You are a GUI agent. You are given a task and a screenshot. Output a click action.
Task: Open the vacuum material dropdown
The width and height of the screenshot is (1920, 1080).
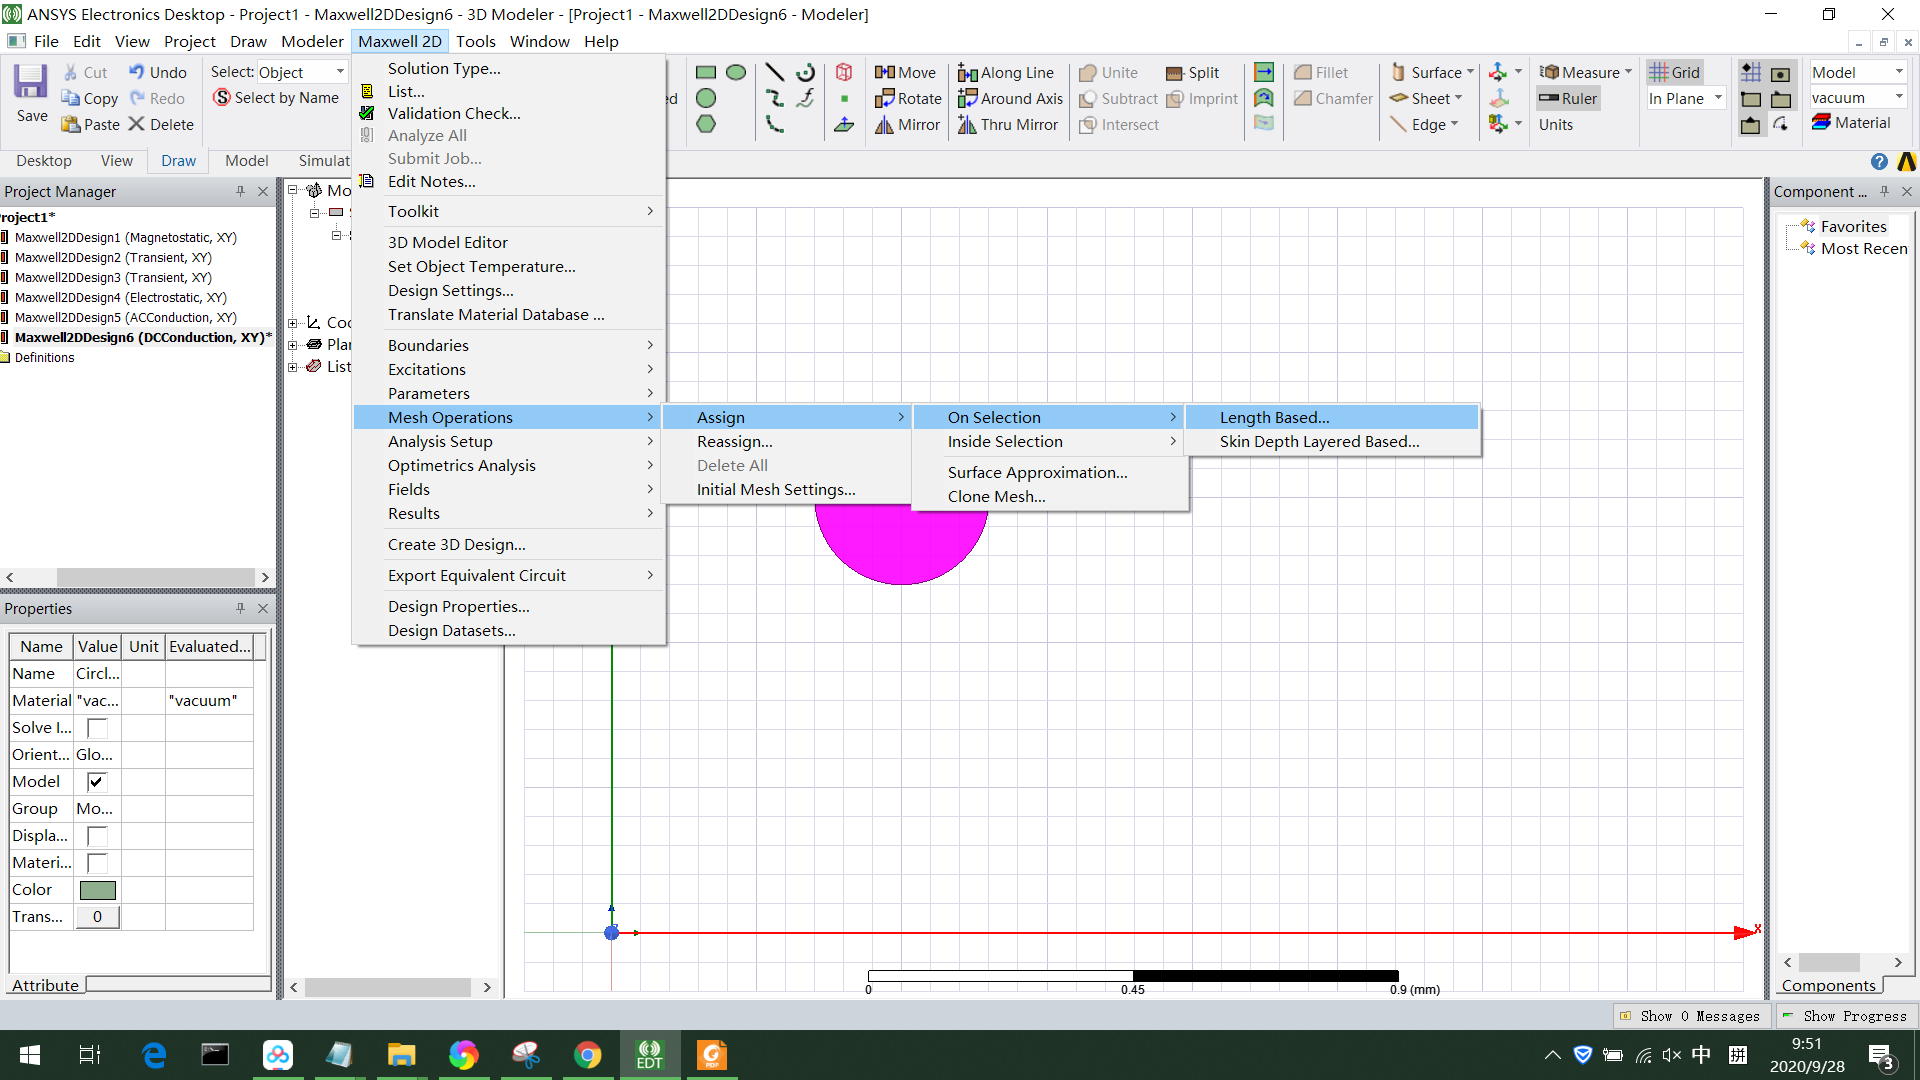1898,96
